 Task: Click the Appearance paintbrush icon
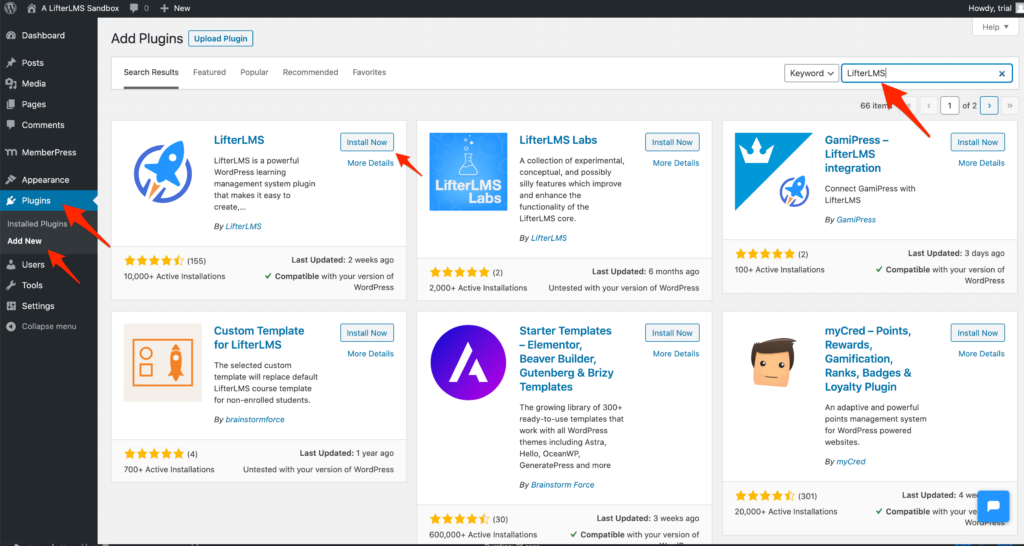tap(10, 180)
